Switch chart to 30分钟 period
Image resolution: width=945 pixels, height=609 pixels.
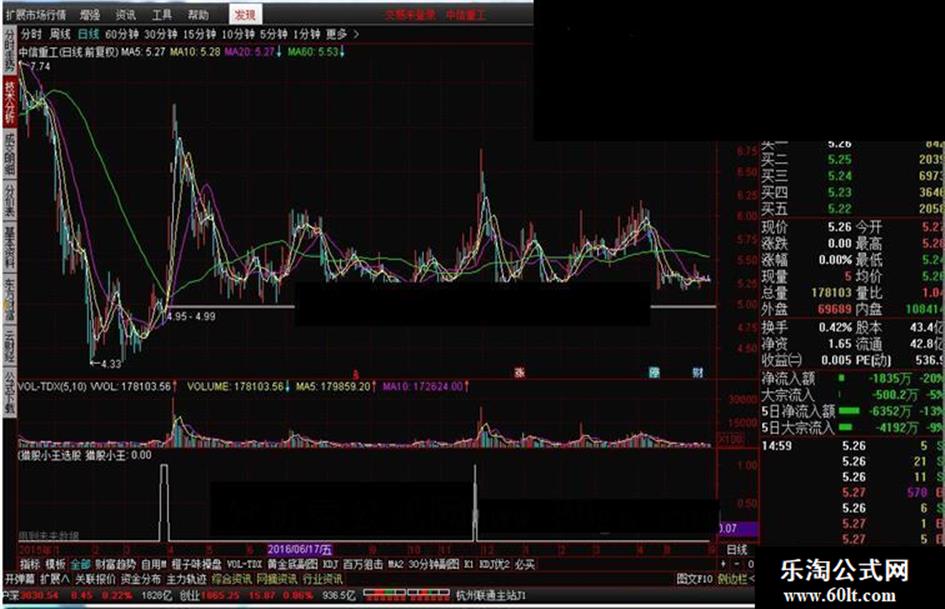[160, 34]
